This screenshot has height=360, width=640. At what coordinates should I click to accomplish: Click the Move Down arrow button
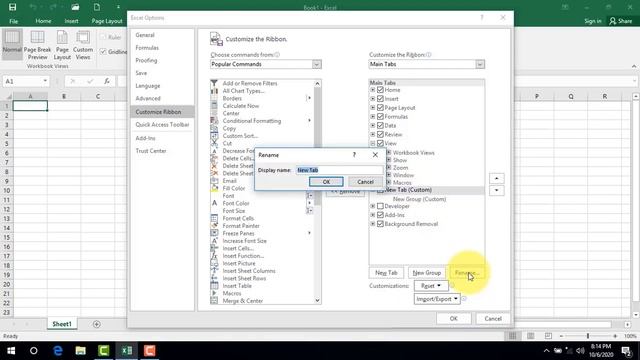click(x=496, y=190)
